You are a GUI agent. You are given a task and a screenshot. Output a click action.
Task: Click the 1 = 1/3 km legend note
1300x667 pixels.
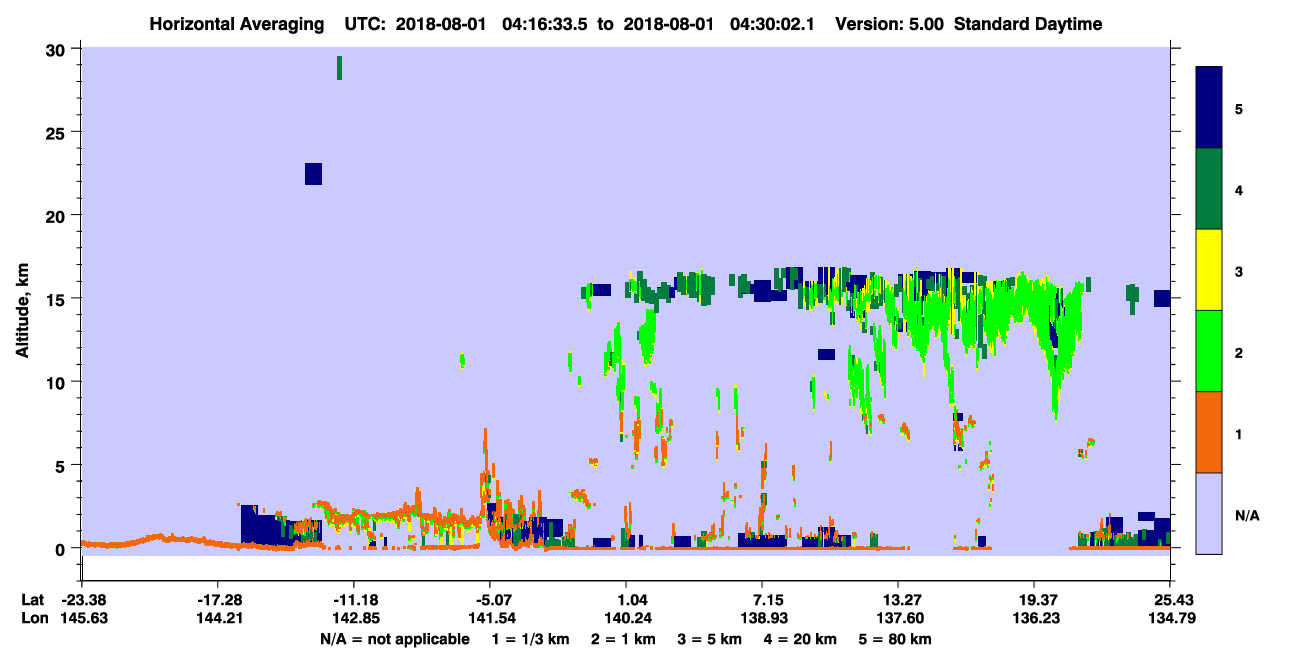[530, 639]
